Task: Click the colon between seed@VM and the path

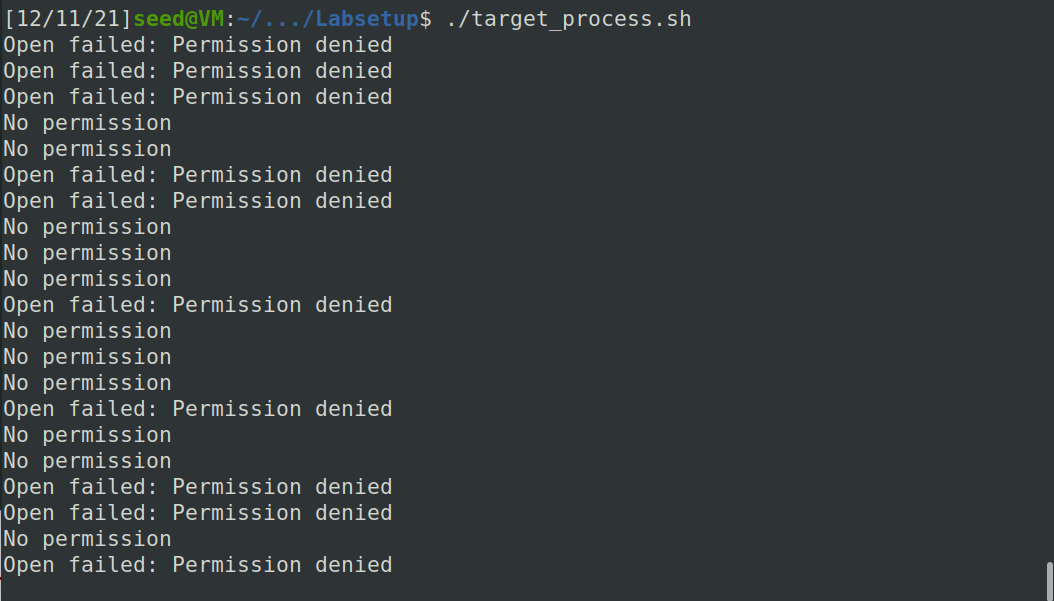Action: point(231,19)
